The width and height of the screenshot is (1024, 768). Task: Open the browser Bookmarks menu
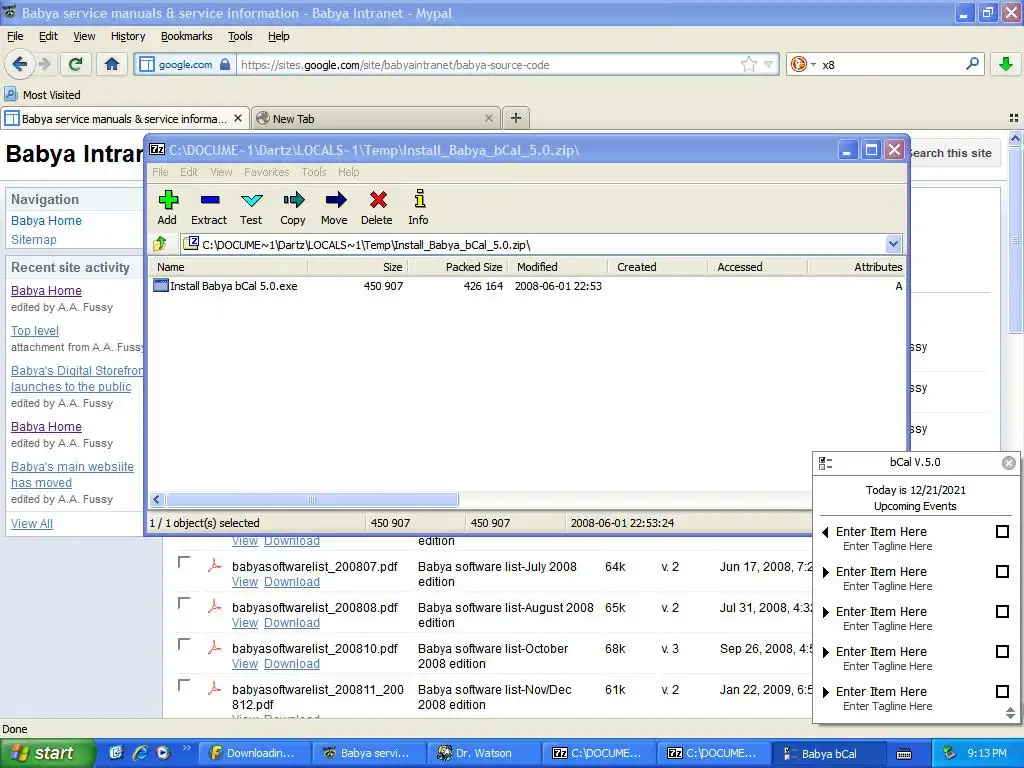186,36
